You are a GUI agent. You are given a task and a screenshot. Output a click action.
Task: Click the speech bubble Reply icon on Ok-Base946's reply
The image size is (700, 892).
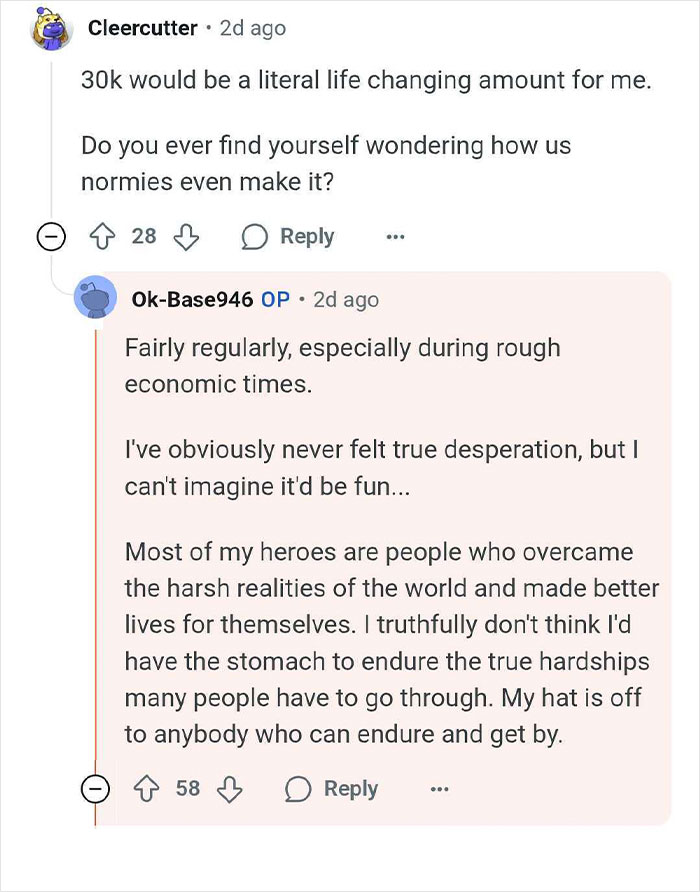296,788
